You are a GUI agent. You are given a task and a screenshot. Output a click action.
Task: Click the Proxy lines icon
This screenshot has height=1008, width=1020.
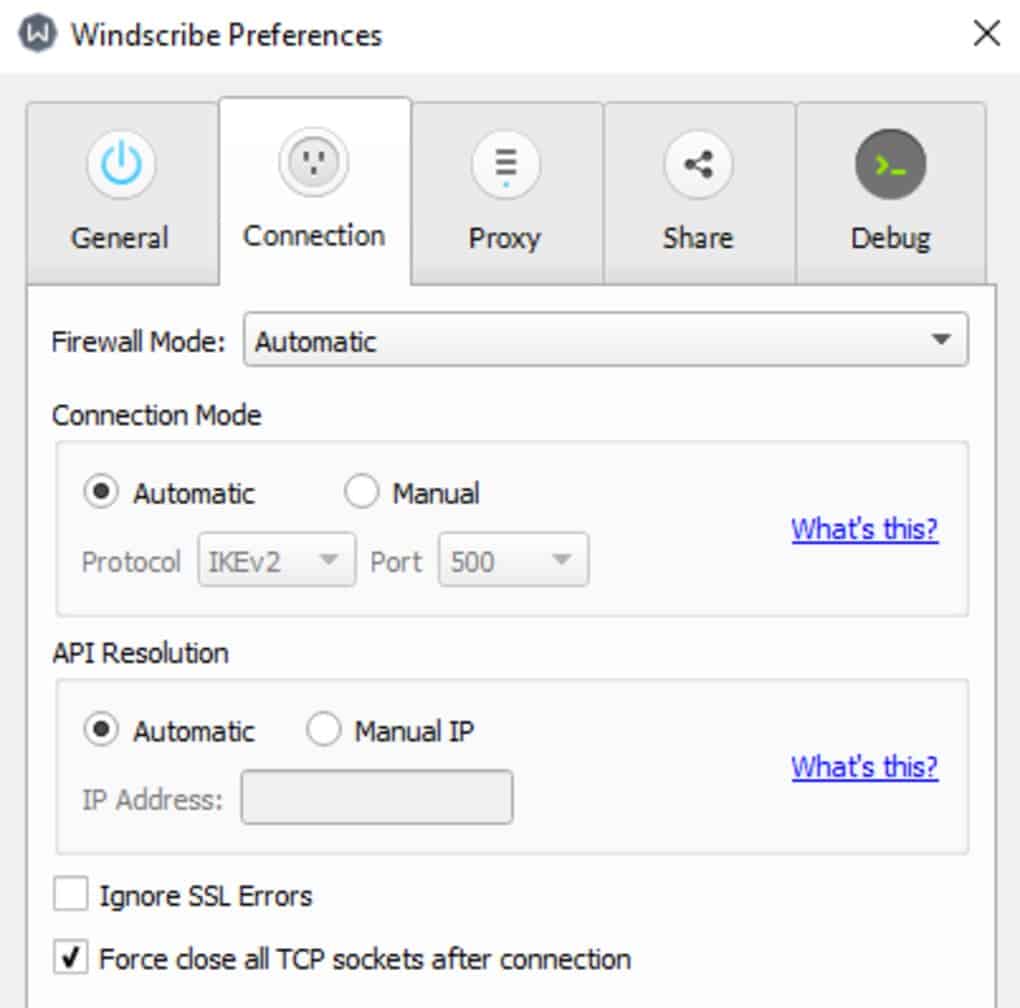click(x=506, y=165)
